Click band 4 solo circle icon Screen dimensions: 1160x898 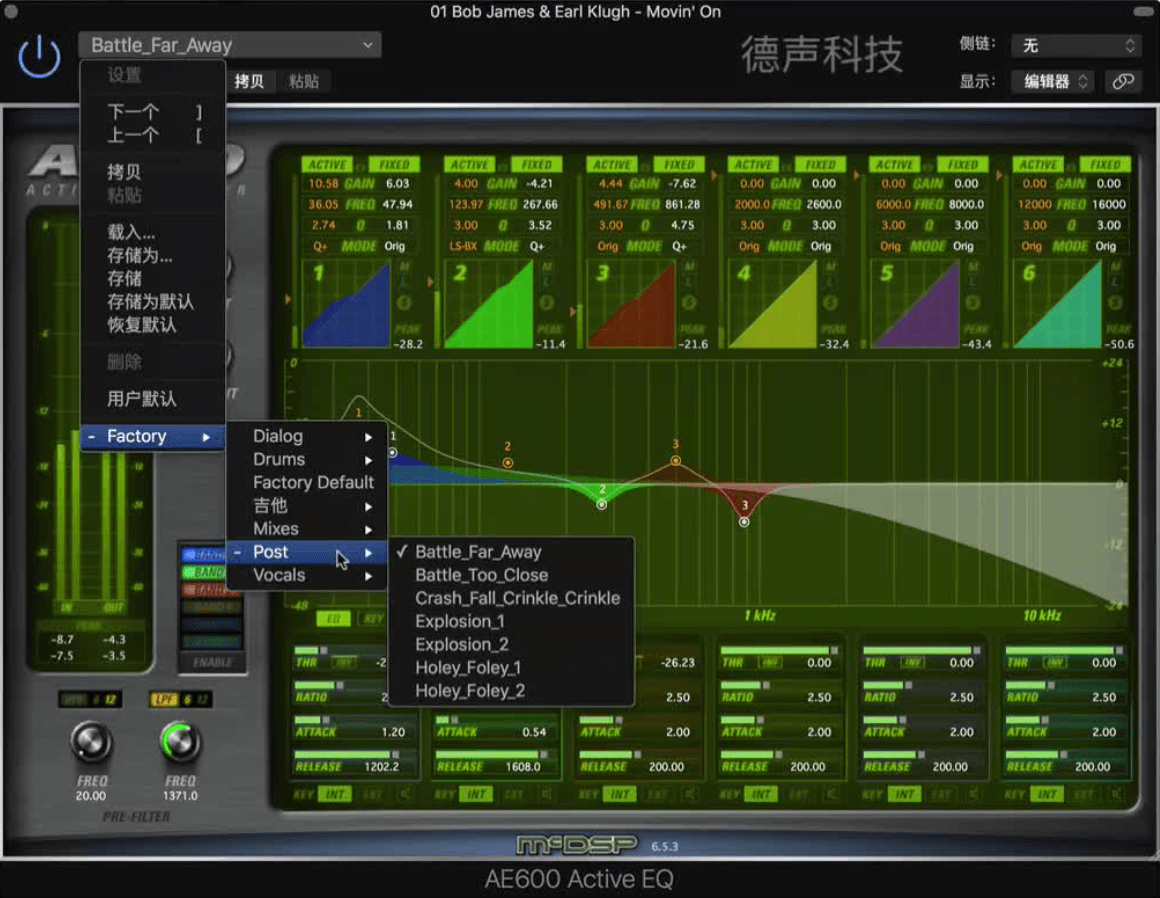pyautogui.click(x=831, y=302)
